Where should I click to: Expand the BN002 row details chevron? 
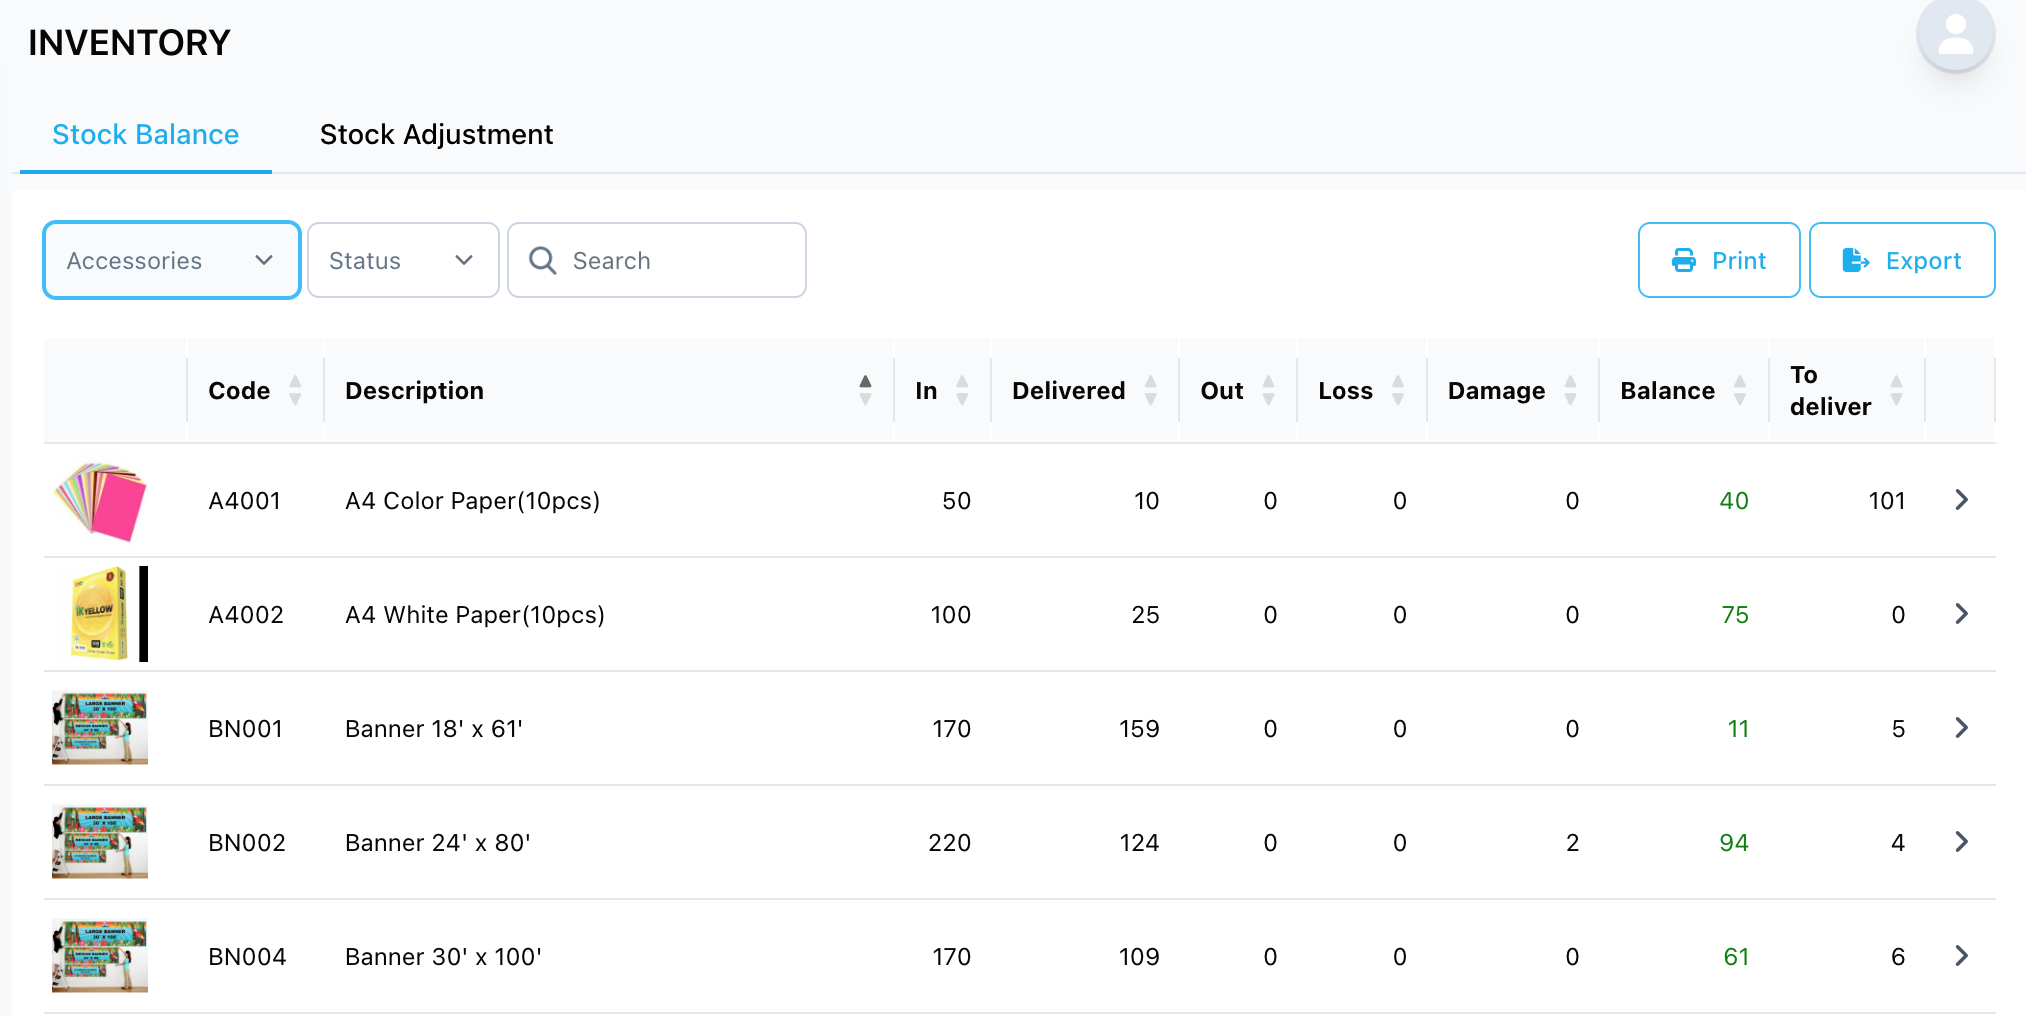1961,842
